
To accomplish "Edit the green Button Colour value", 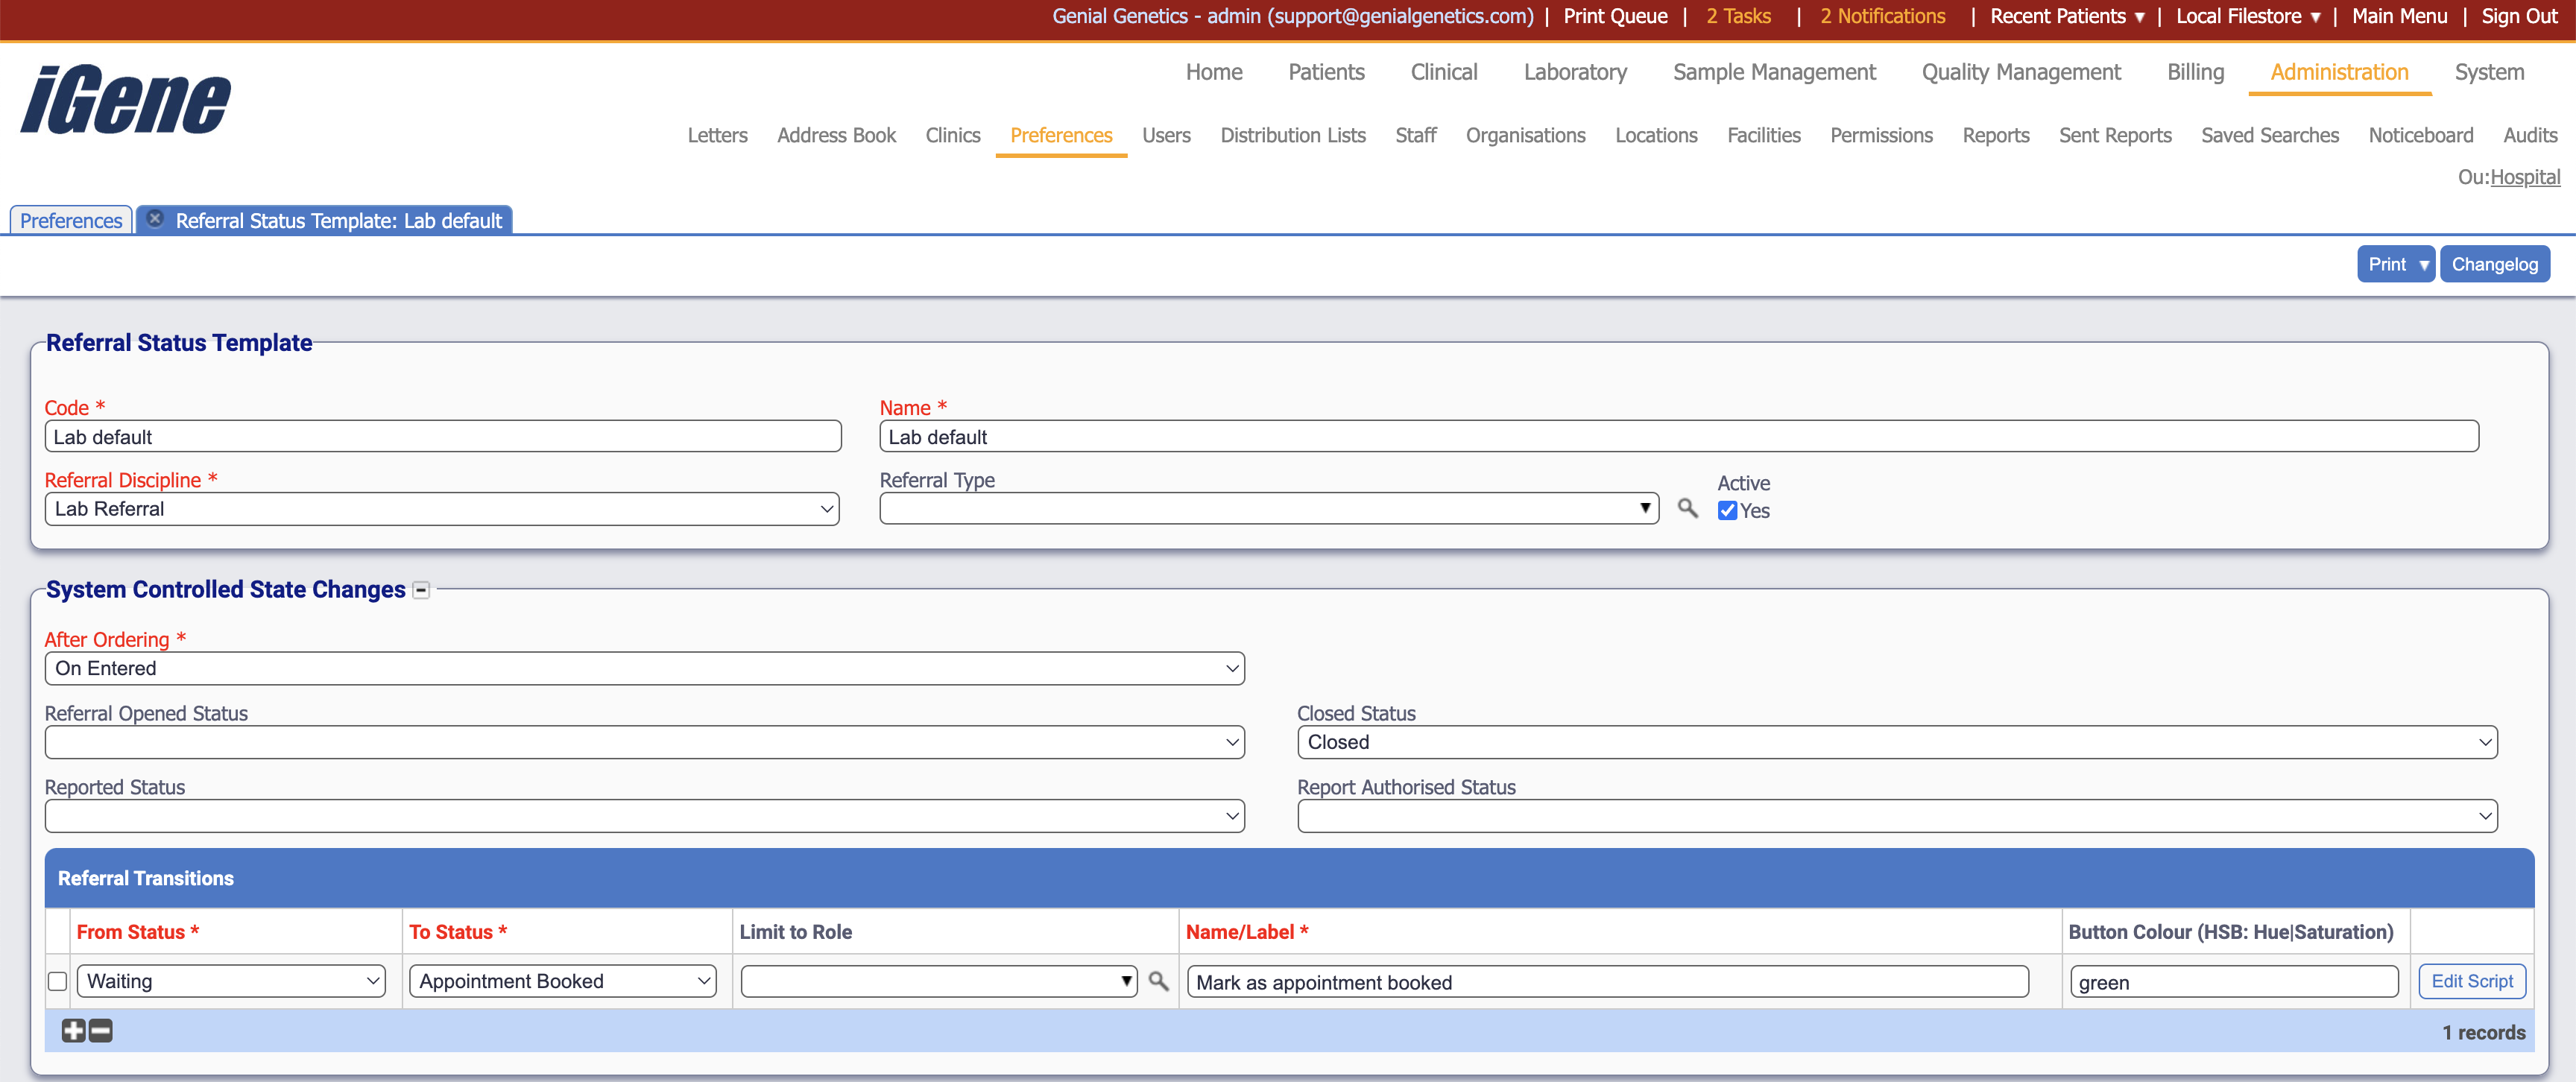I will point(2234,981).
